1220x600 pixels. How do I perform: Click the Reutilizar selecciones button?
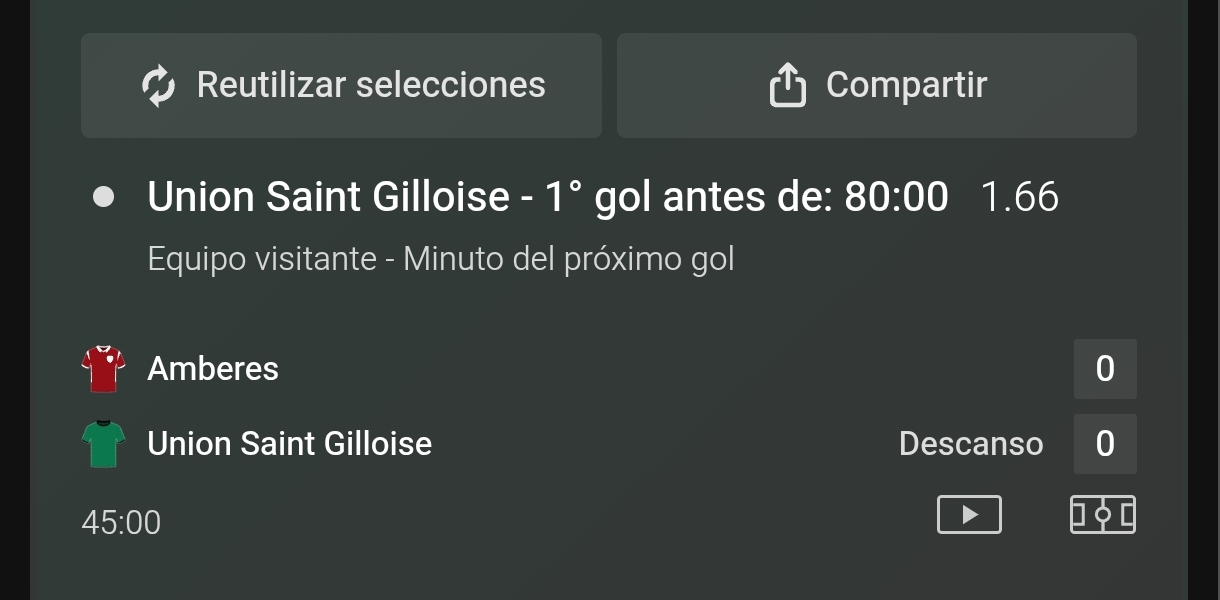point(341,85)
